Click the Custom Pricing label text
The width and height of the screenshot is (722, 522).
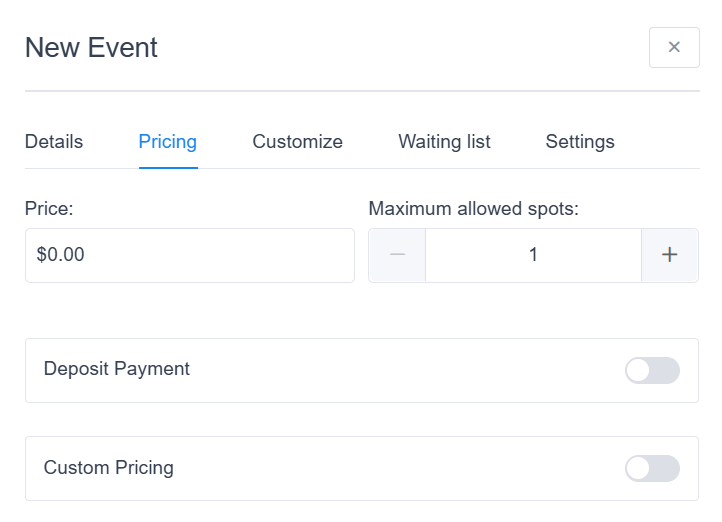109,467
